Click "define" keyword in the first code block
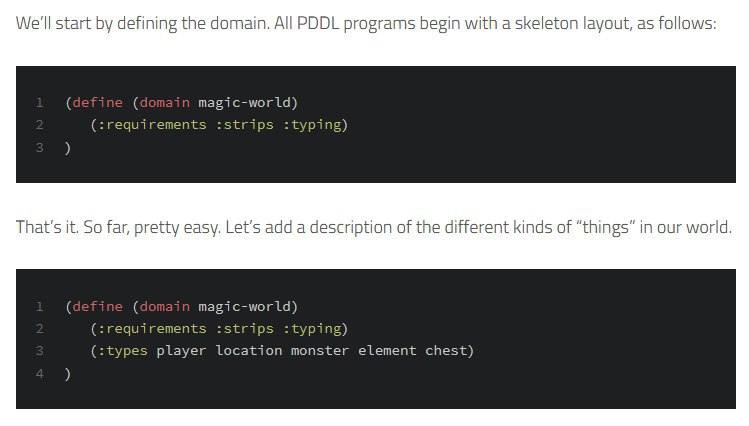This screenshot has height=426, width=749. (x=98, y=103)
